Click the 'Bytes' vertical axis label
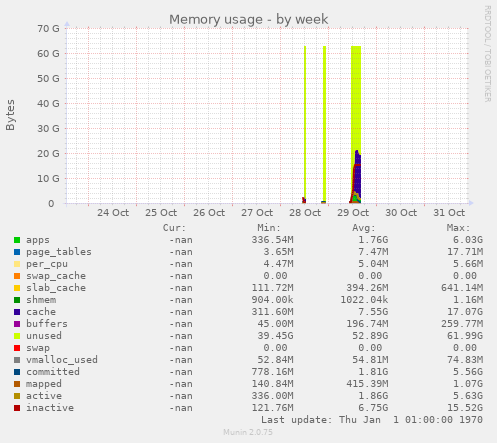Image resolution: width=497 pixels, height=443 pixels. pos(10,115)
